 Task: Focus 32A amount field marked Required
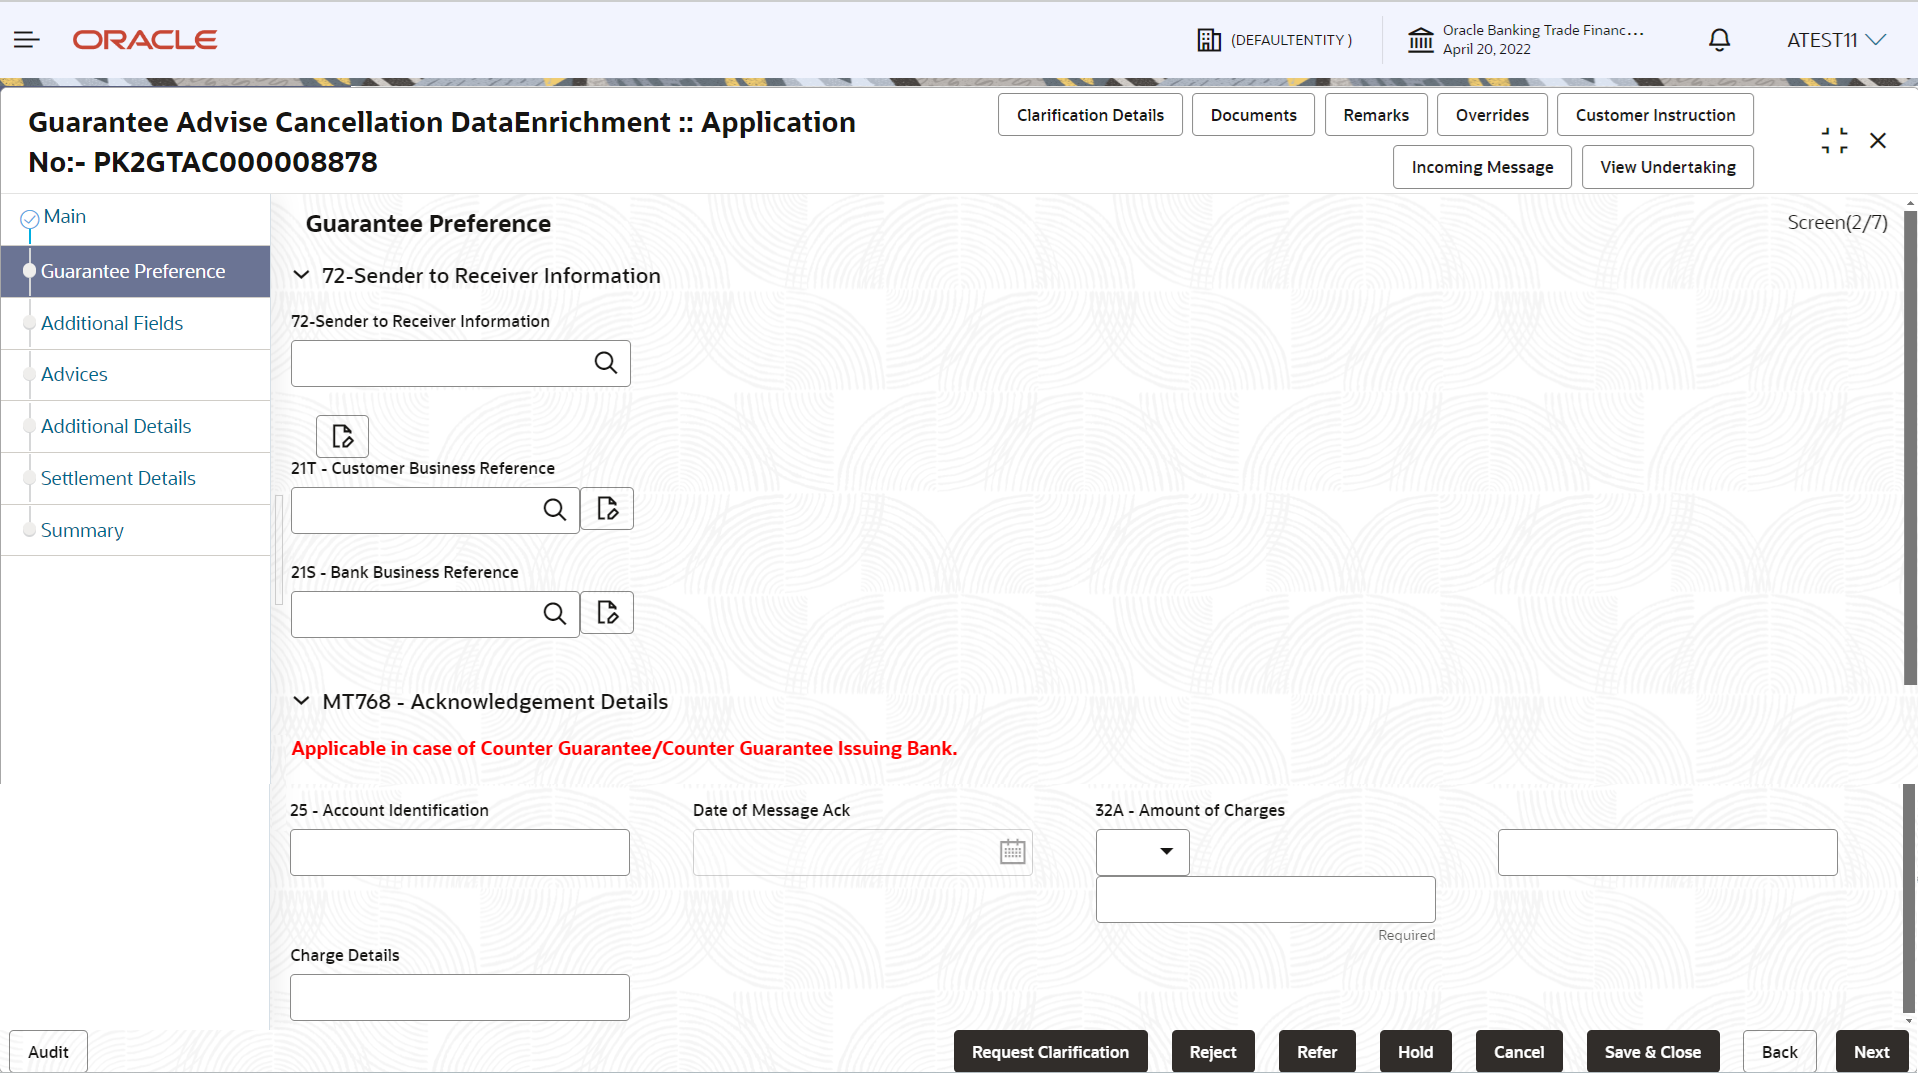point(1265,900)
